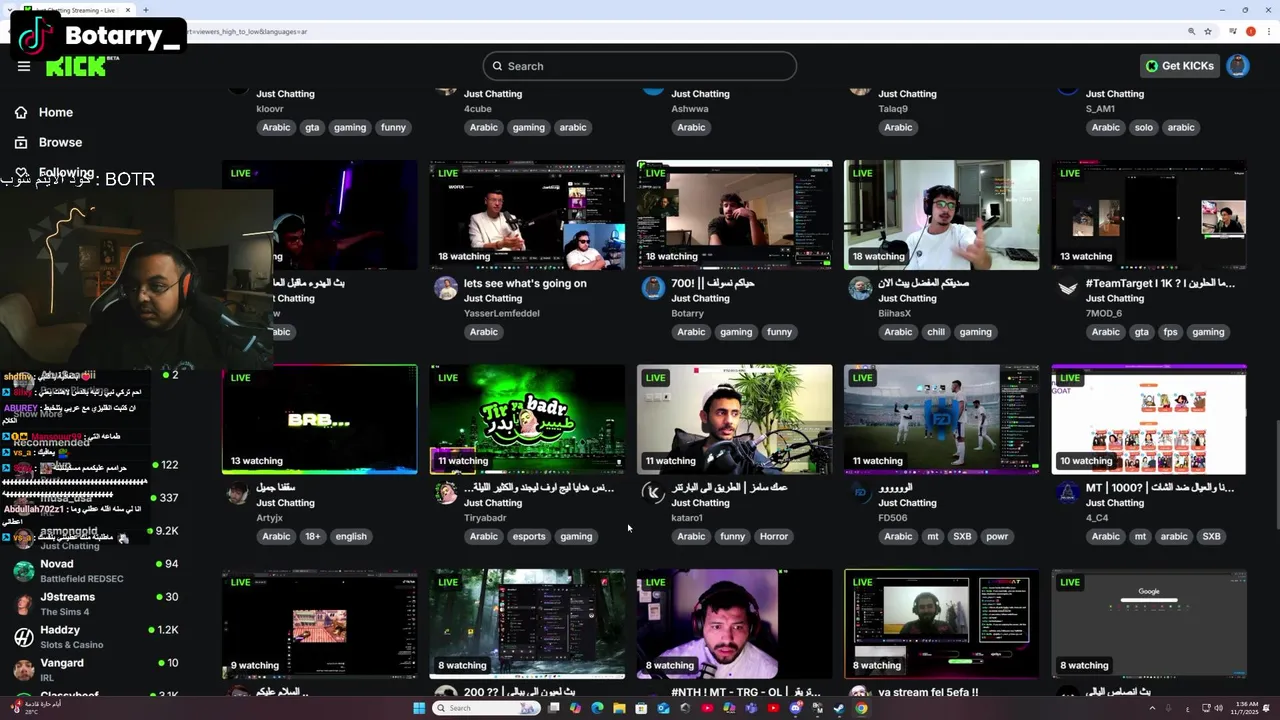Select Novad in recommended channels
1280x720 pixels.
pos(95,571)
